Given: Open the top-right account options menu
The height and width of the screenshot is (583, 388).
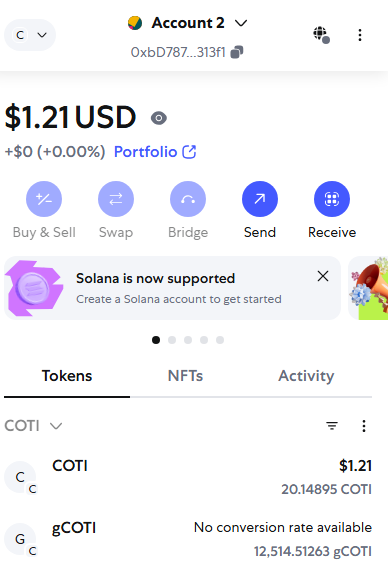Looking at the screenshot, I should (x=360, y=35).
